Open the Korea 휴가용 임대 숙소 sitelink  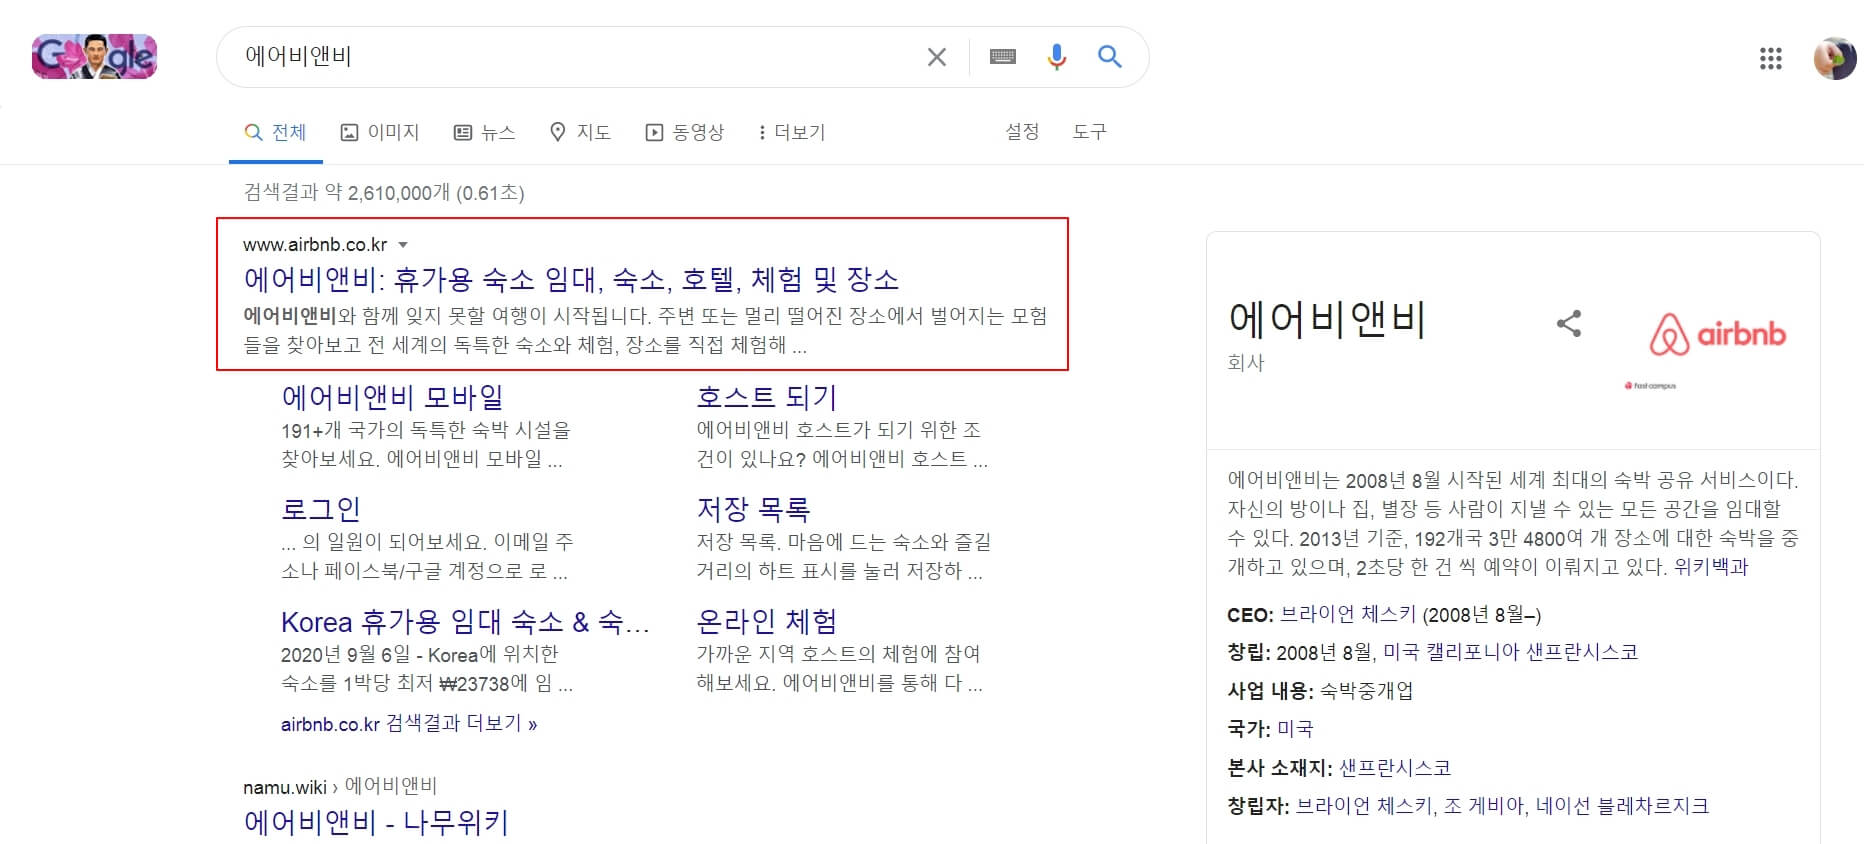pyautogui.click(x=465, y=622)
